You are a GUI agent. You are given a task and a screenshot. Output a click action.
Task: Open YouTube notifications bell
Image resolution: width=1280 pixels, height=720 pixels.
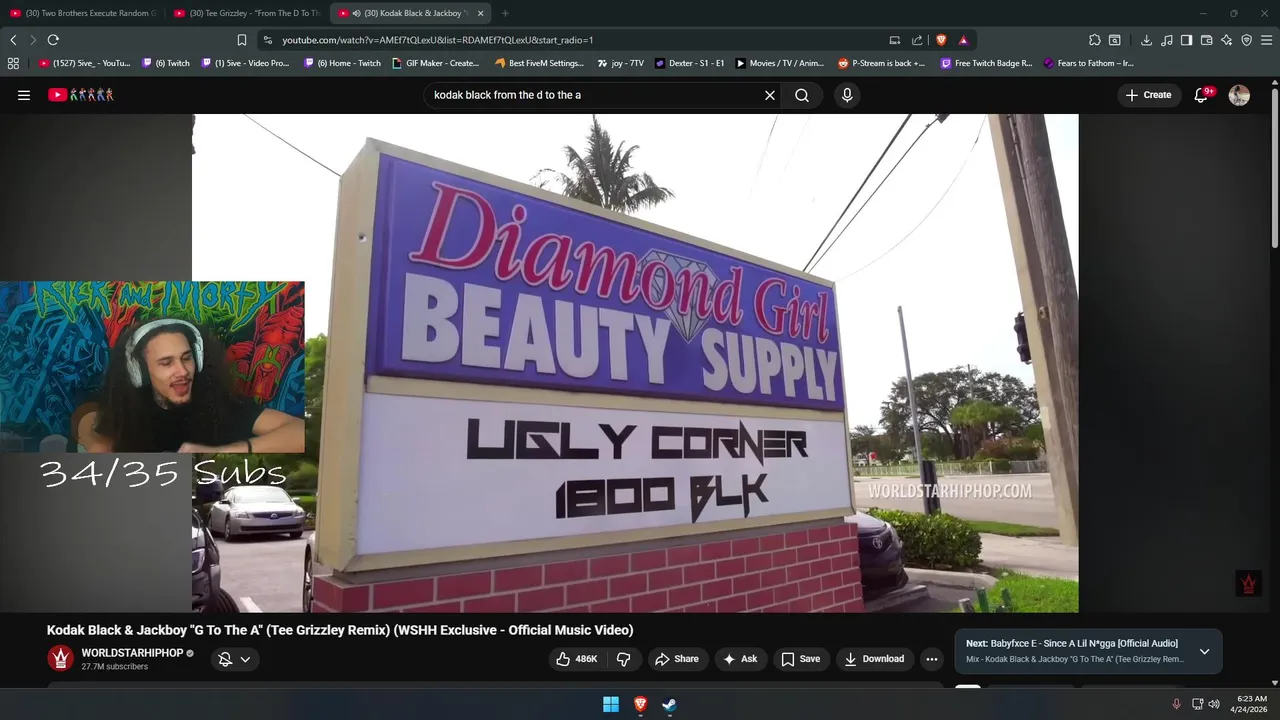(x=1202, y=95)
